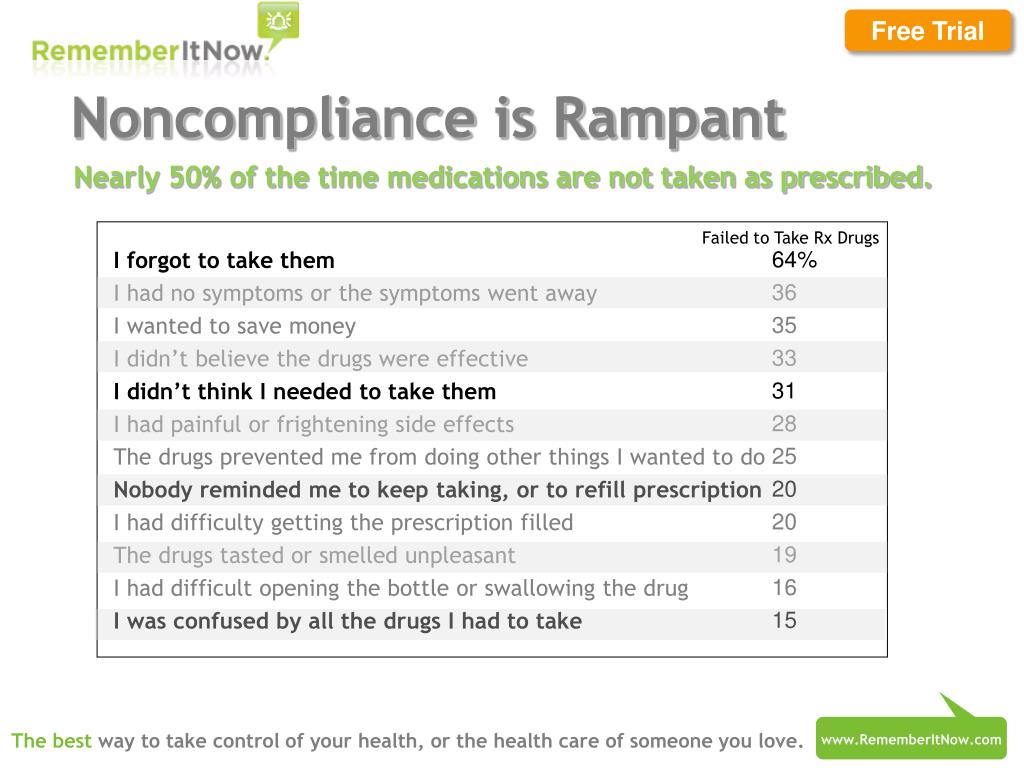
Task: Select the "I forgot to take them" row
Action: [x=492, y=261]
